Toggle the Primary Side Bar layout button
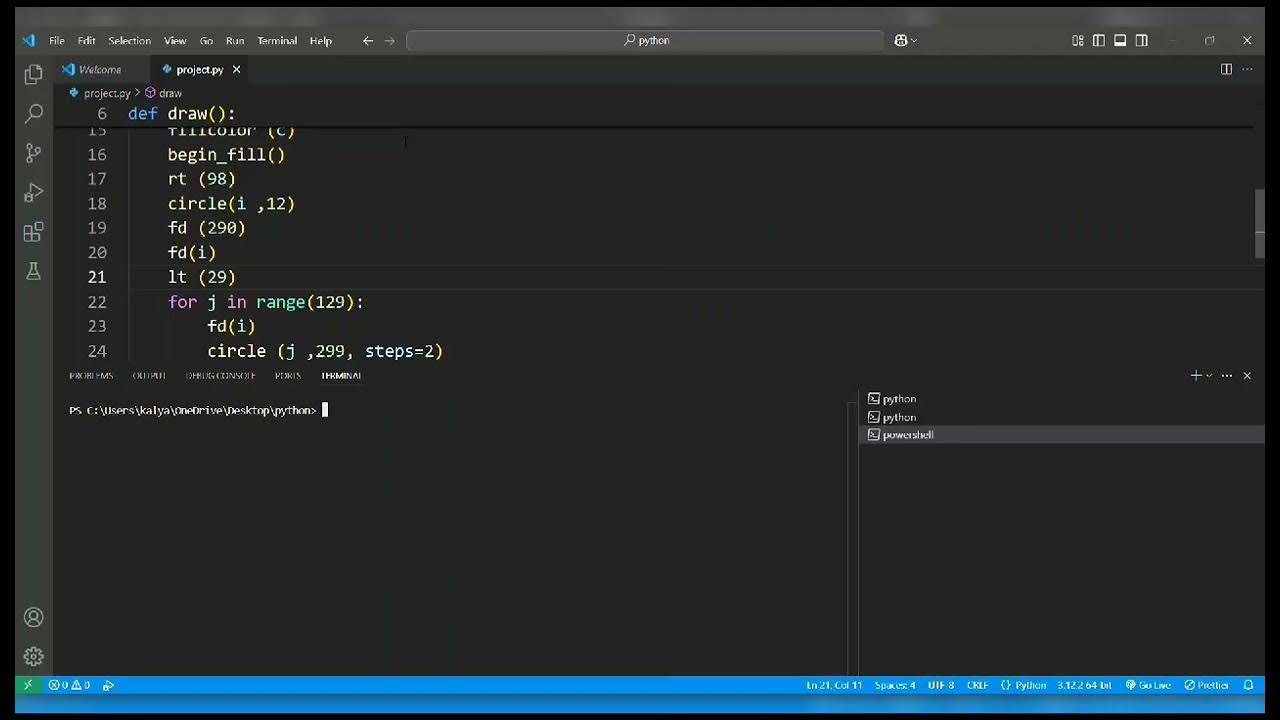This screenshot has width=1280, height=720. [1099, 41]
